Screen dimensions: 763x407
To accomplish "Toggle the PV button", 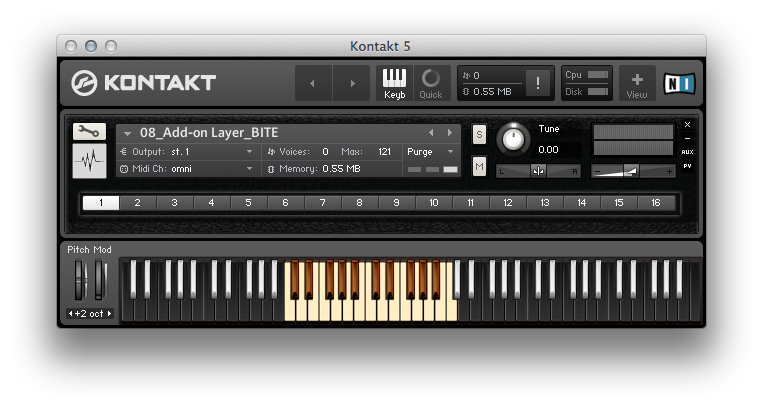I will coord(688,166).
